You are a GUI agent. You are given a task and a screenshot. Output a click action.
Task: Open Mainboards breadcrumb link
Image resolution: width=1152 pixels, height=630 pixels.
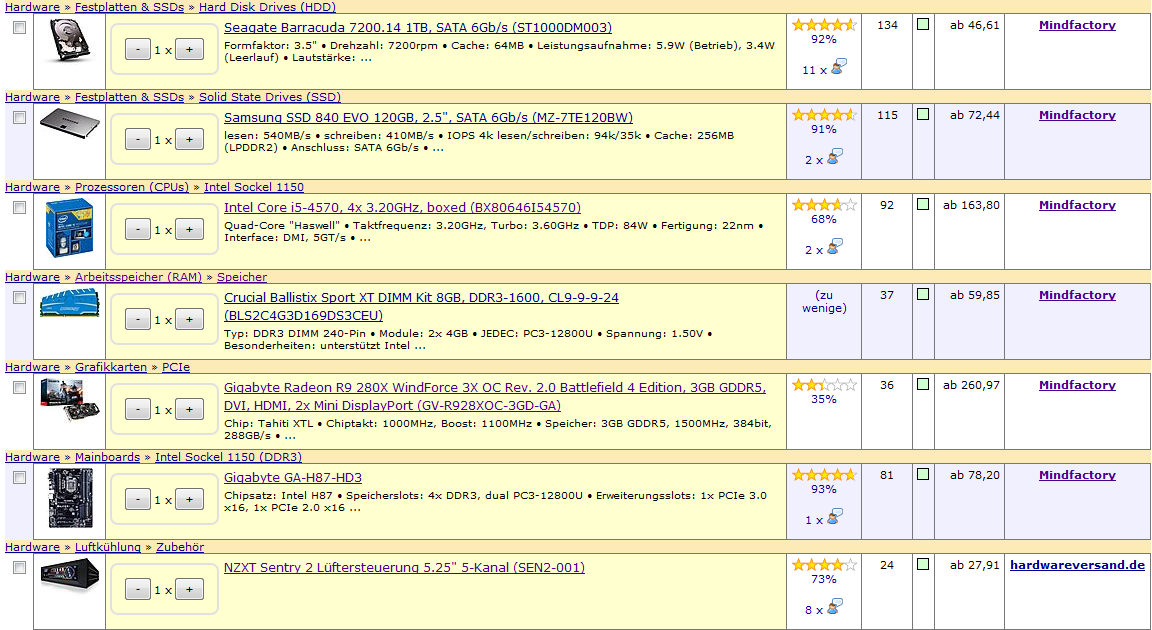pos(107,457)
